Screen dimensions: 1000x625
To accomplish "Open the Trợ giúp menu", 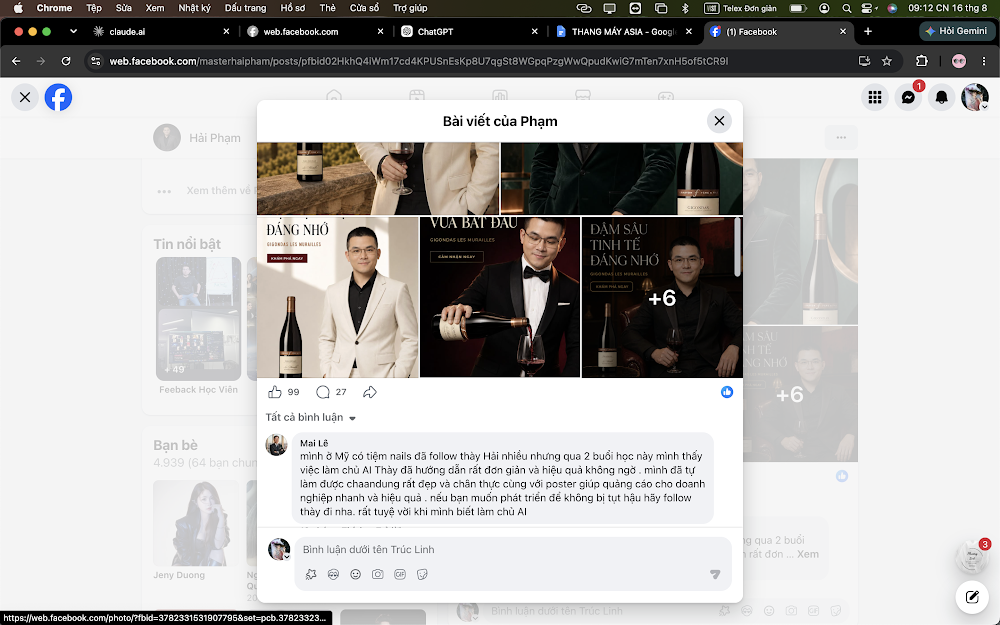I will point(410,8).
